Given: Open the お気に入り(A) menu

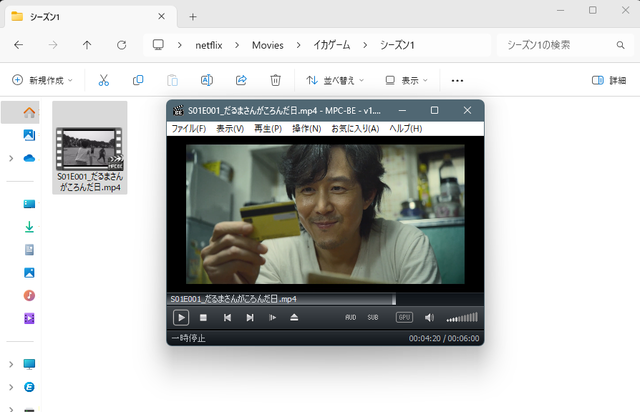Looking at the screenshot, I should pyautogui.click(x=355, y=129).
